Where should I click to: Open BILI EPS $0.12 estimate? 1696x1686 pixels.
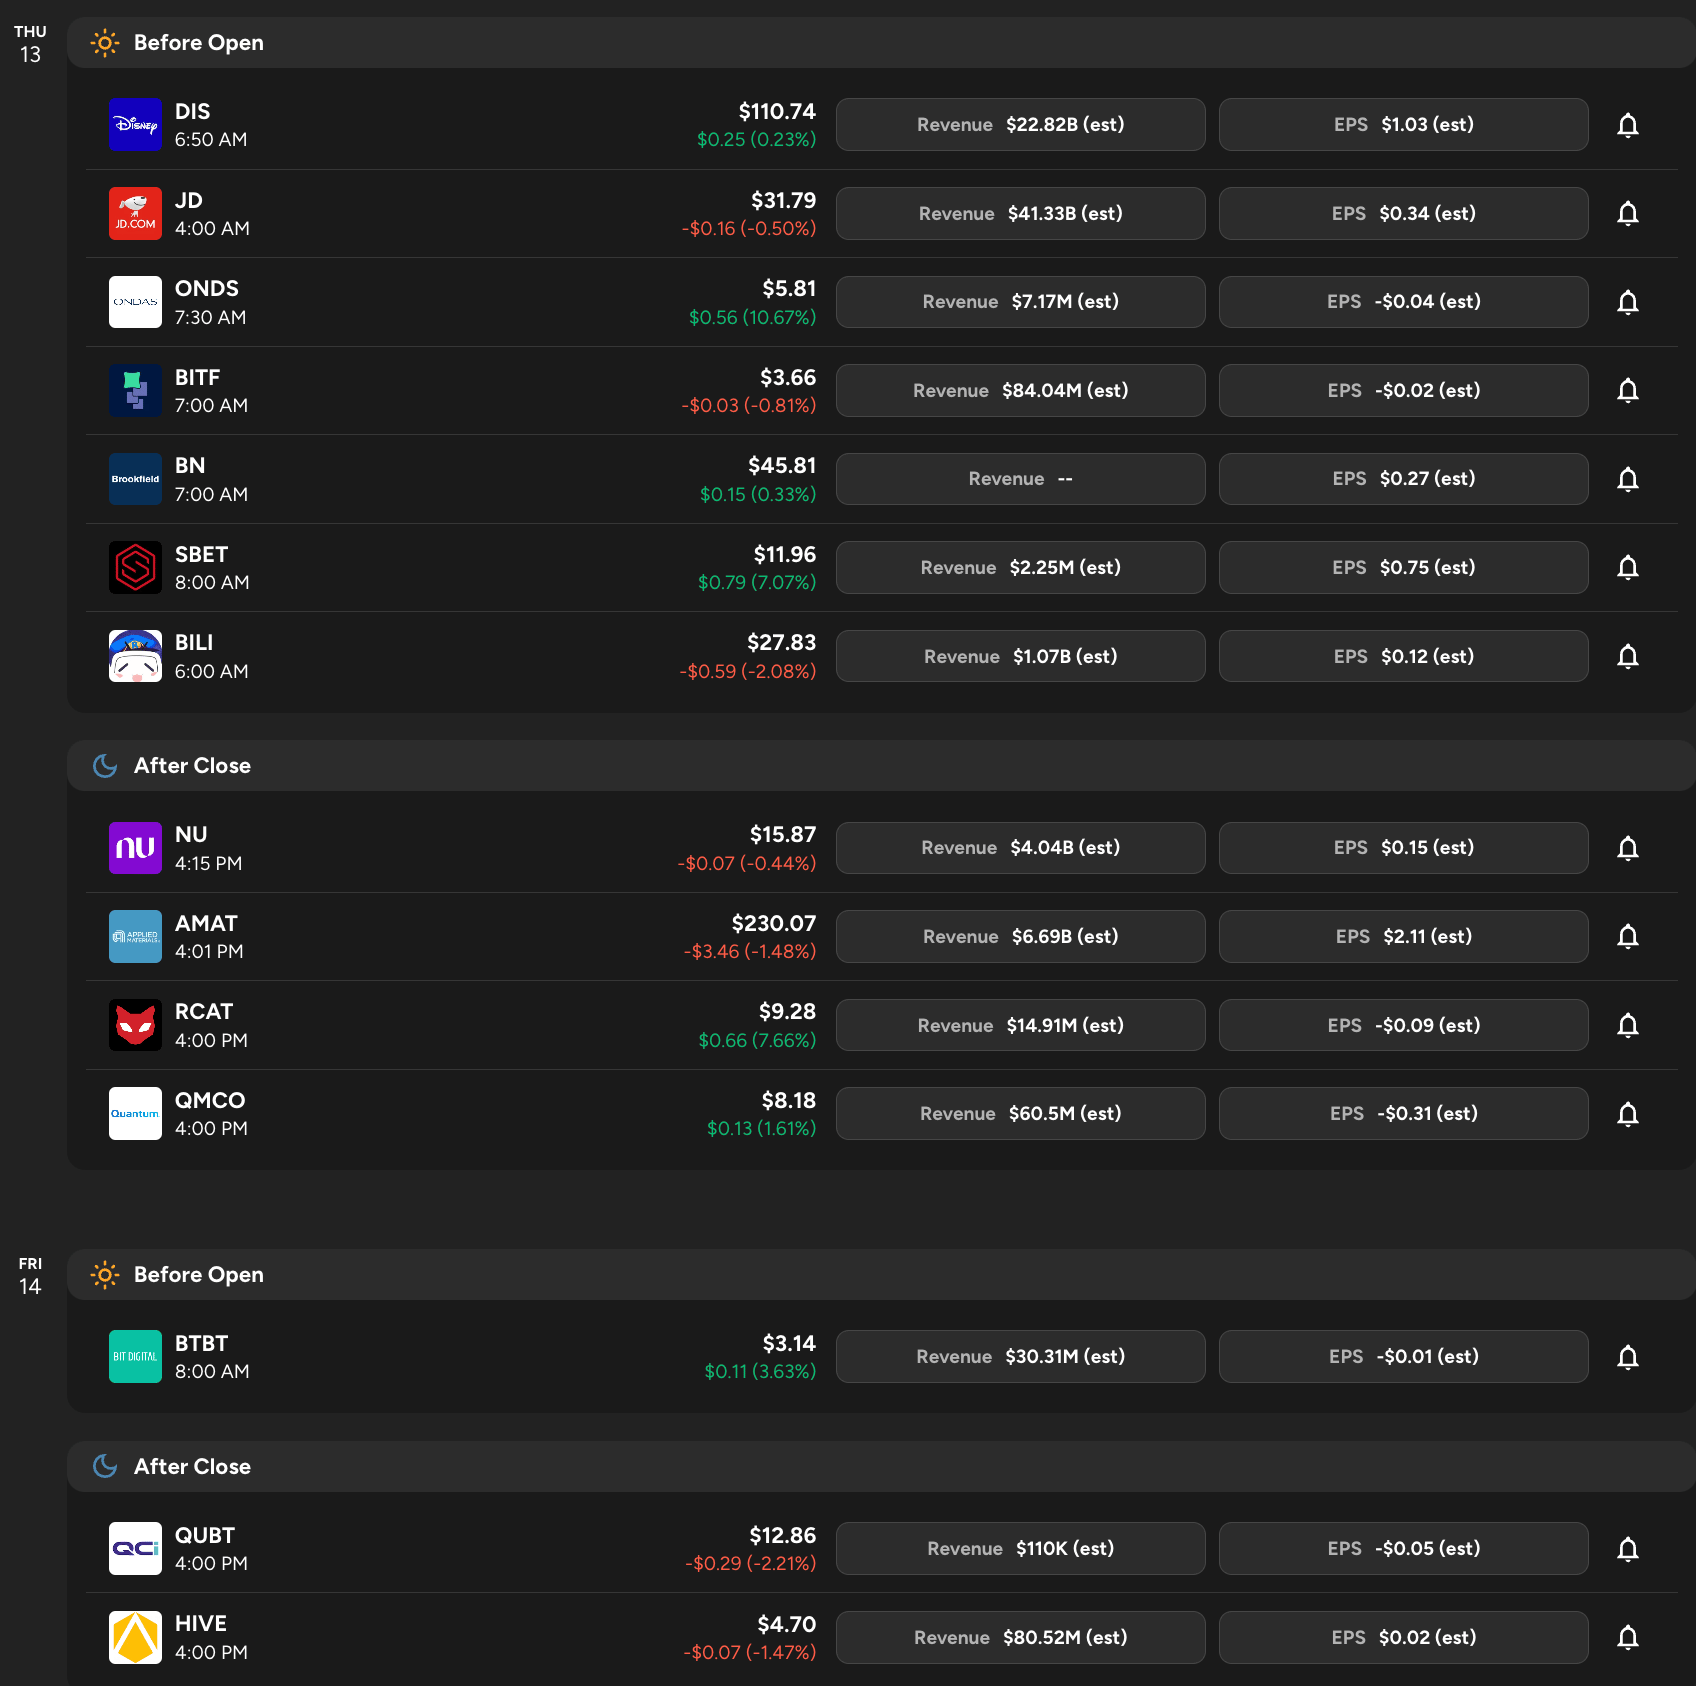click(1403, 656)
